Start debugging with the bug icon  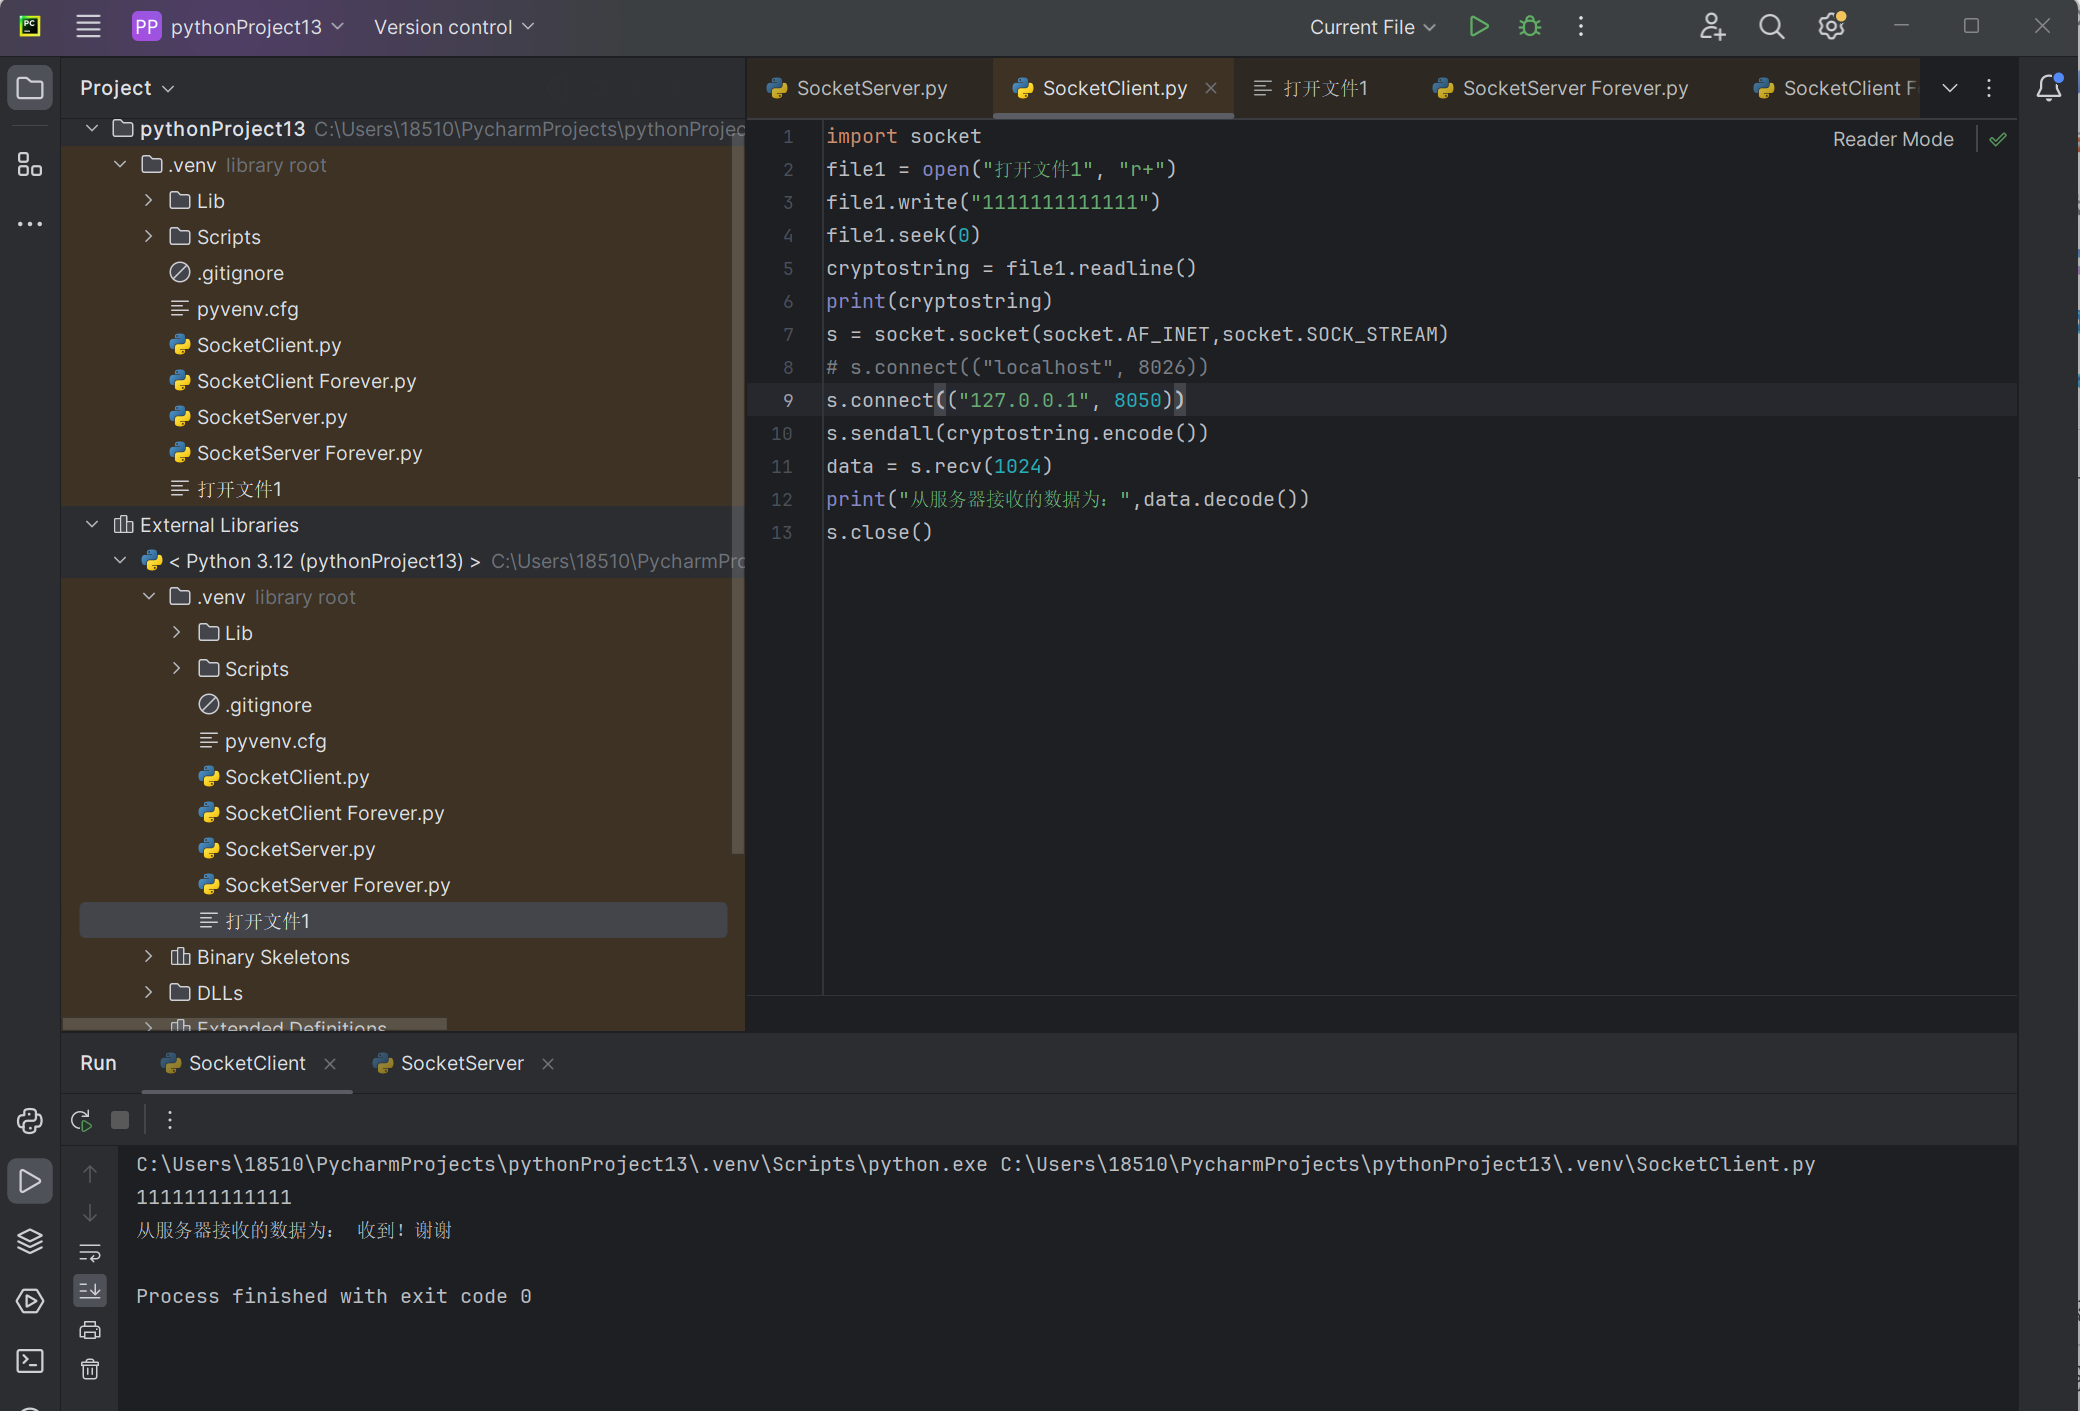(1530, 27)
